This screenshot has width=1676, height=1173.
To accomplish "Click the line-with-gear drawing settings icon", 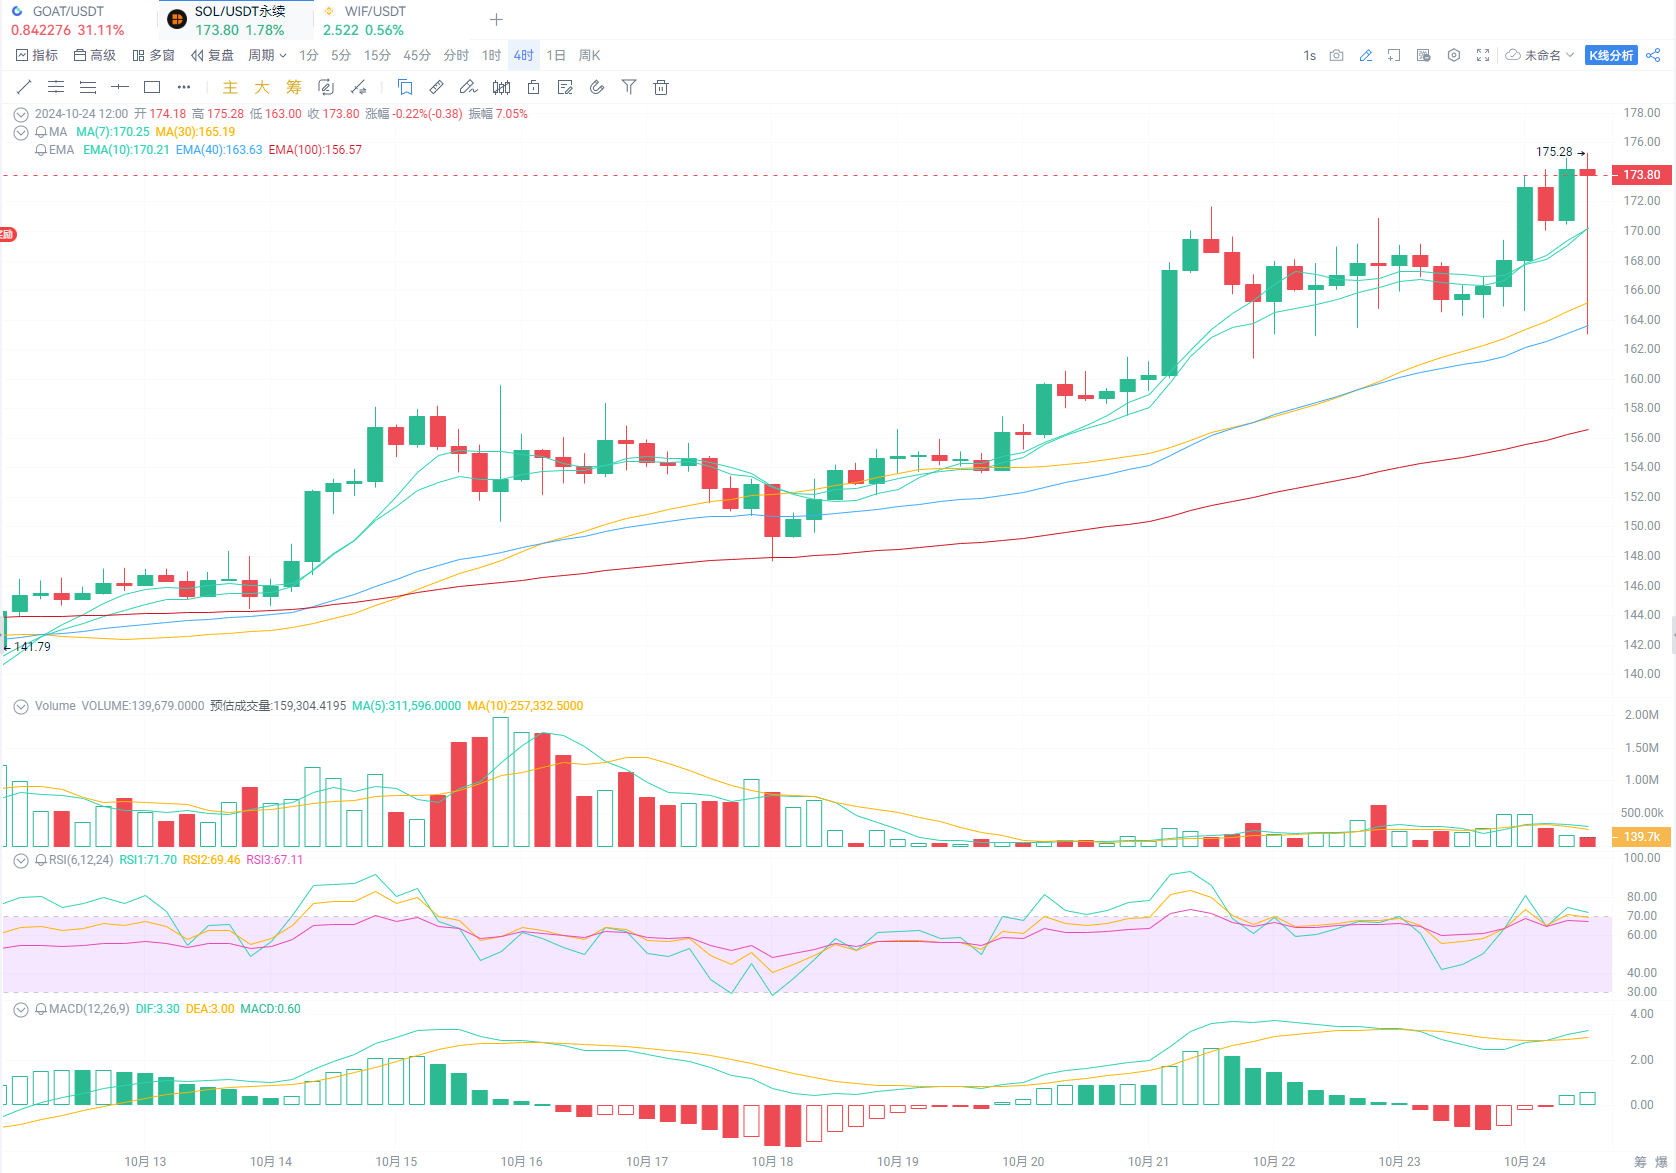I will (x=358, y=87).
